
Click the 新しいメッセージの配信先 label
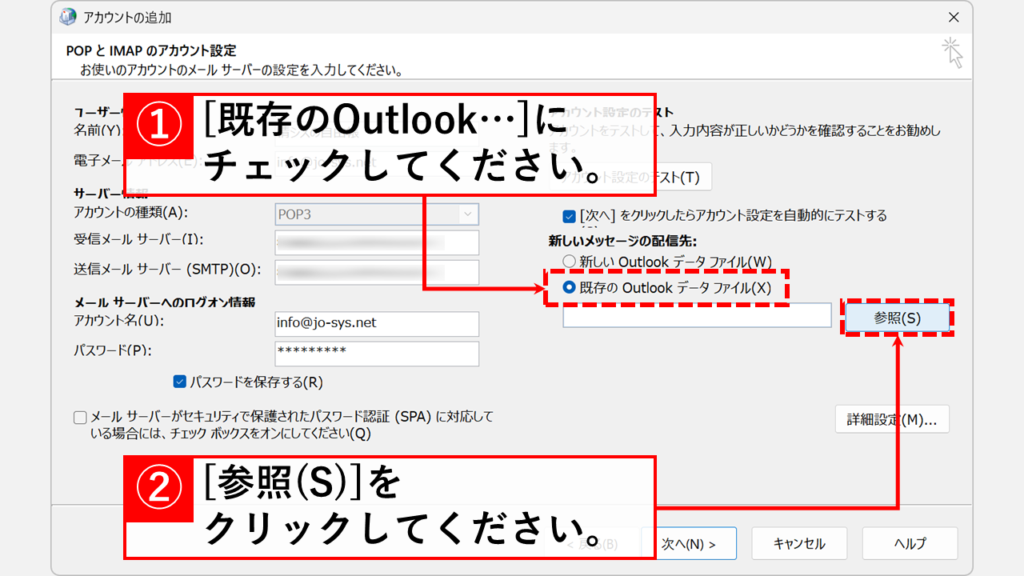(622, 241)
